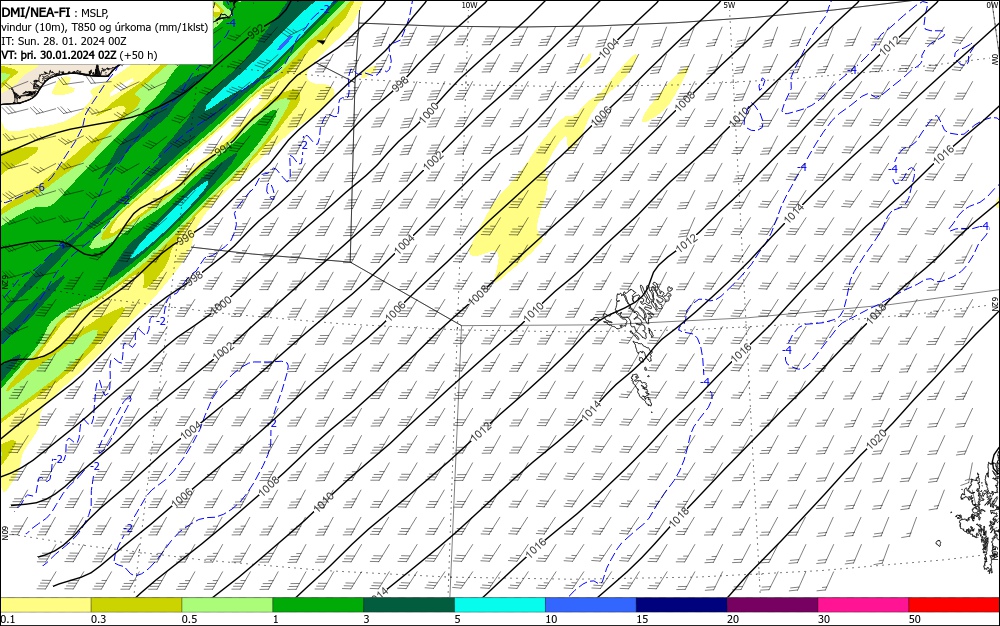Pick the blue 10–15 legend swatch
The image size is (1000, 626).
pos(591,605)
